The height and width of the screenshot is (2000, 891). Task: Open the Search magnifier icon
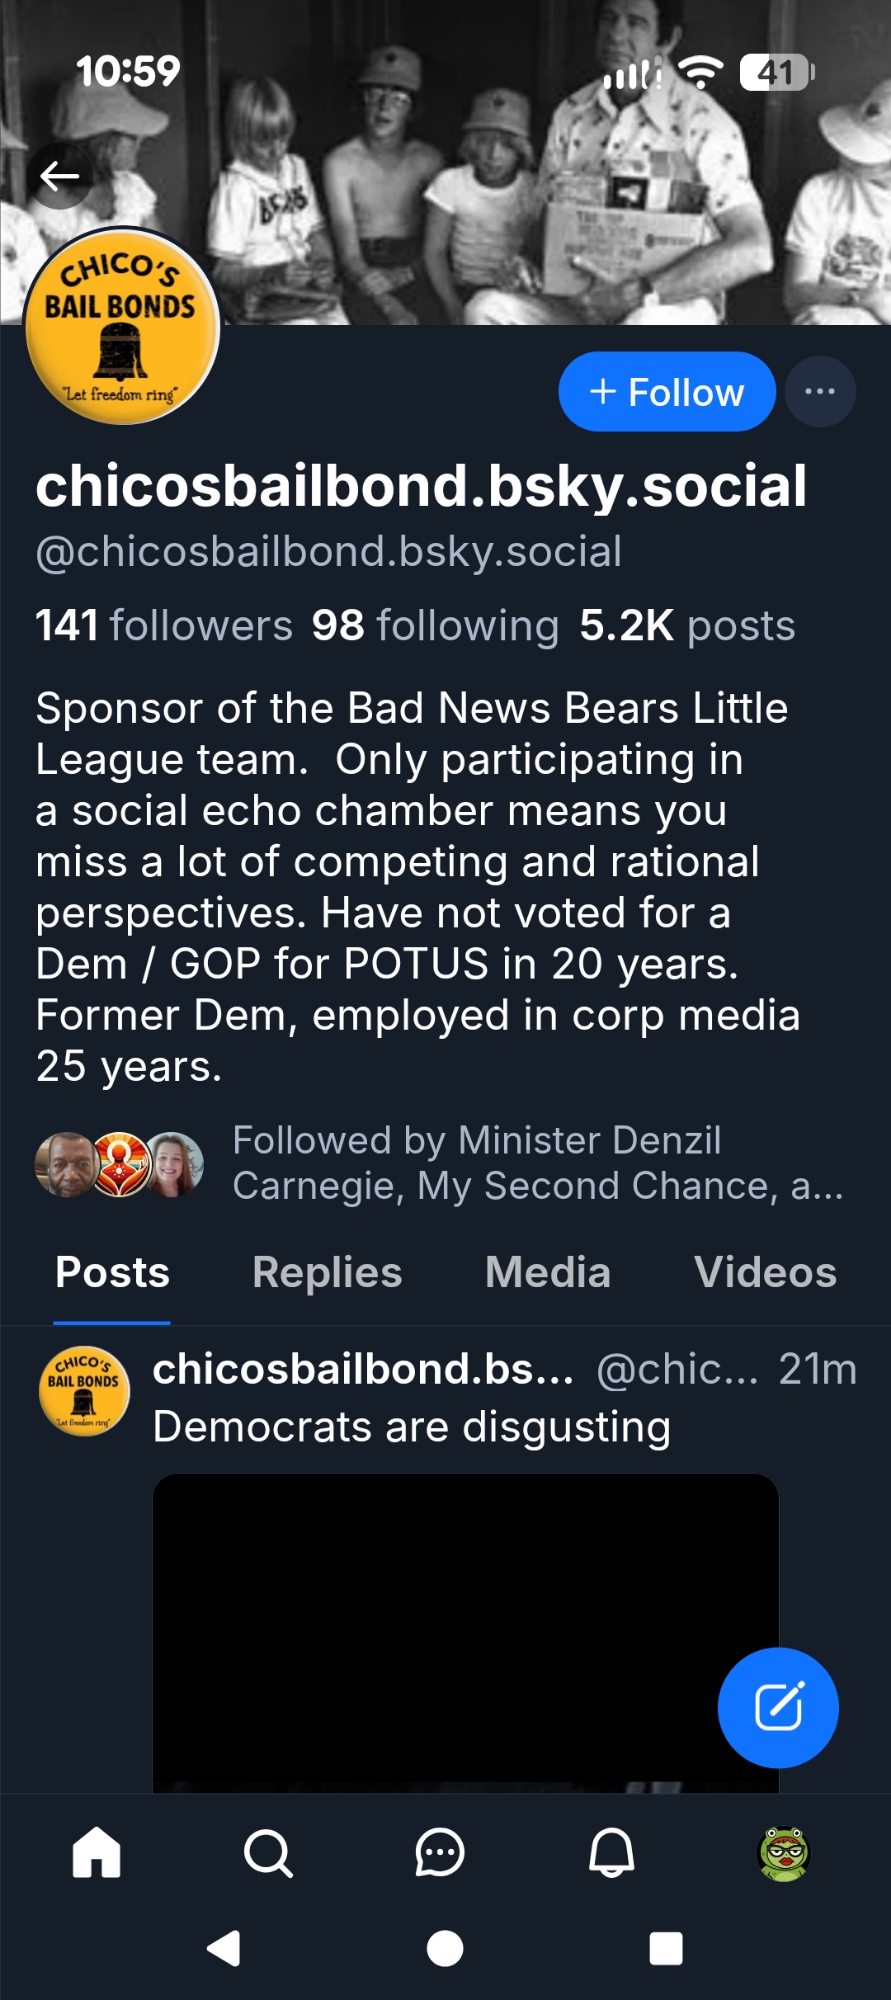point(268,1853)
